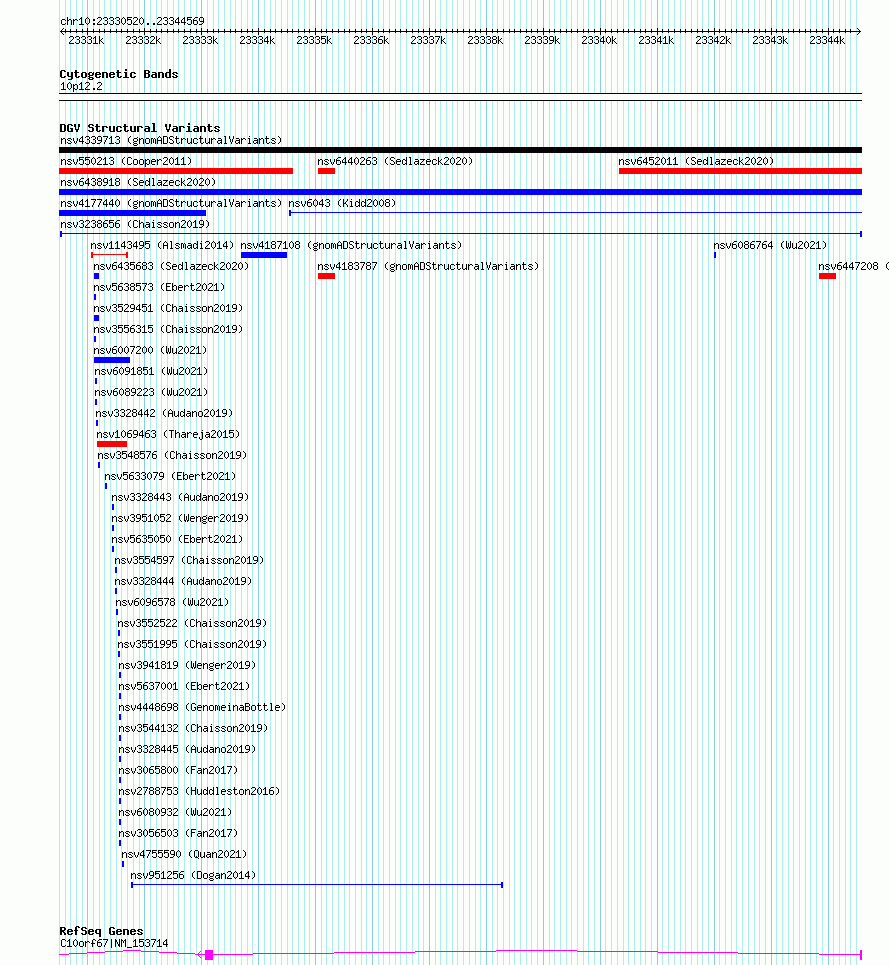
Task: Click chr10:23330520..23344569 coordinate text
Action: [x=132, y=21]
